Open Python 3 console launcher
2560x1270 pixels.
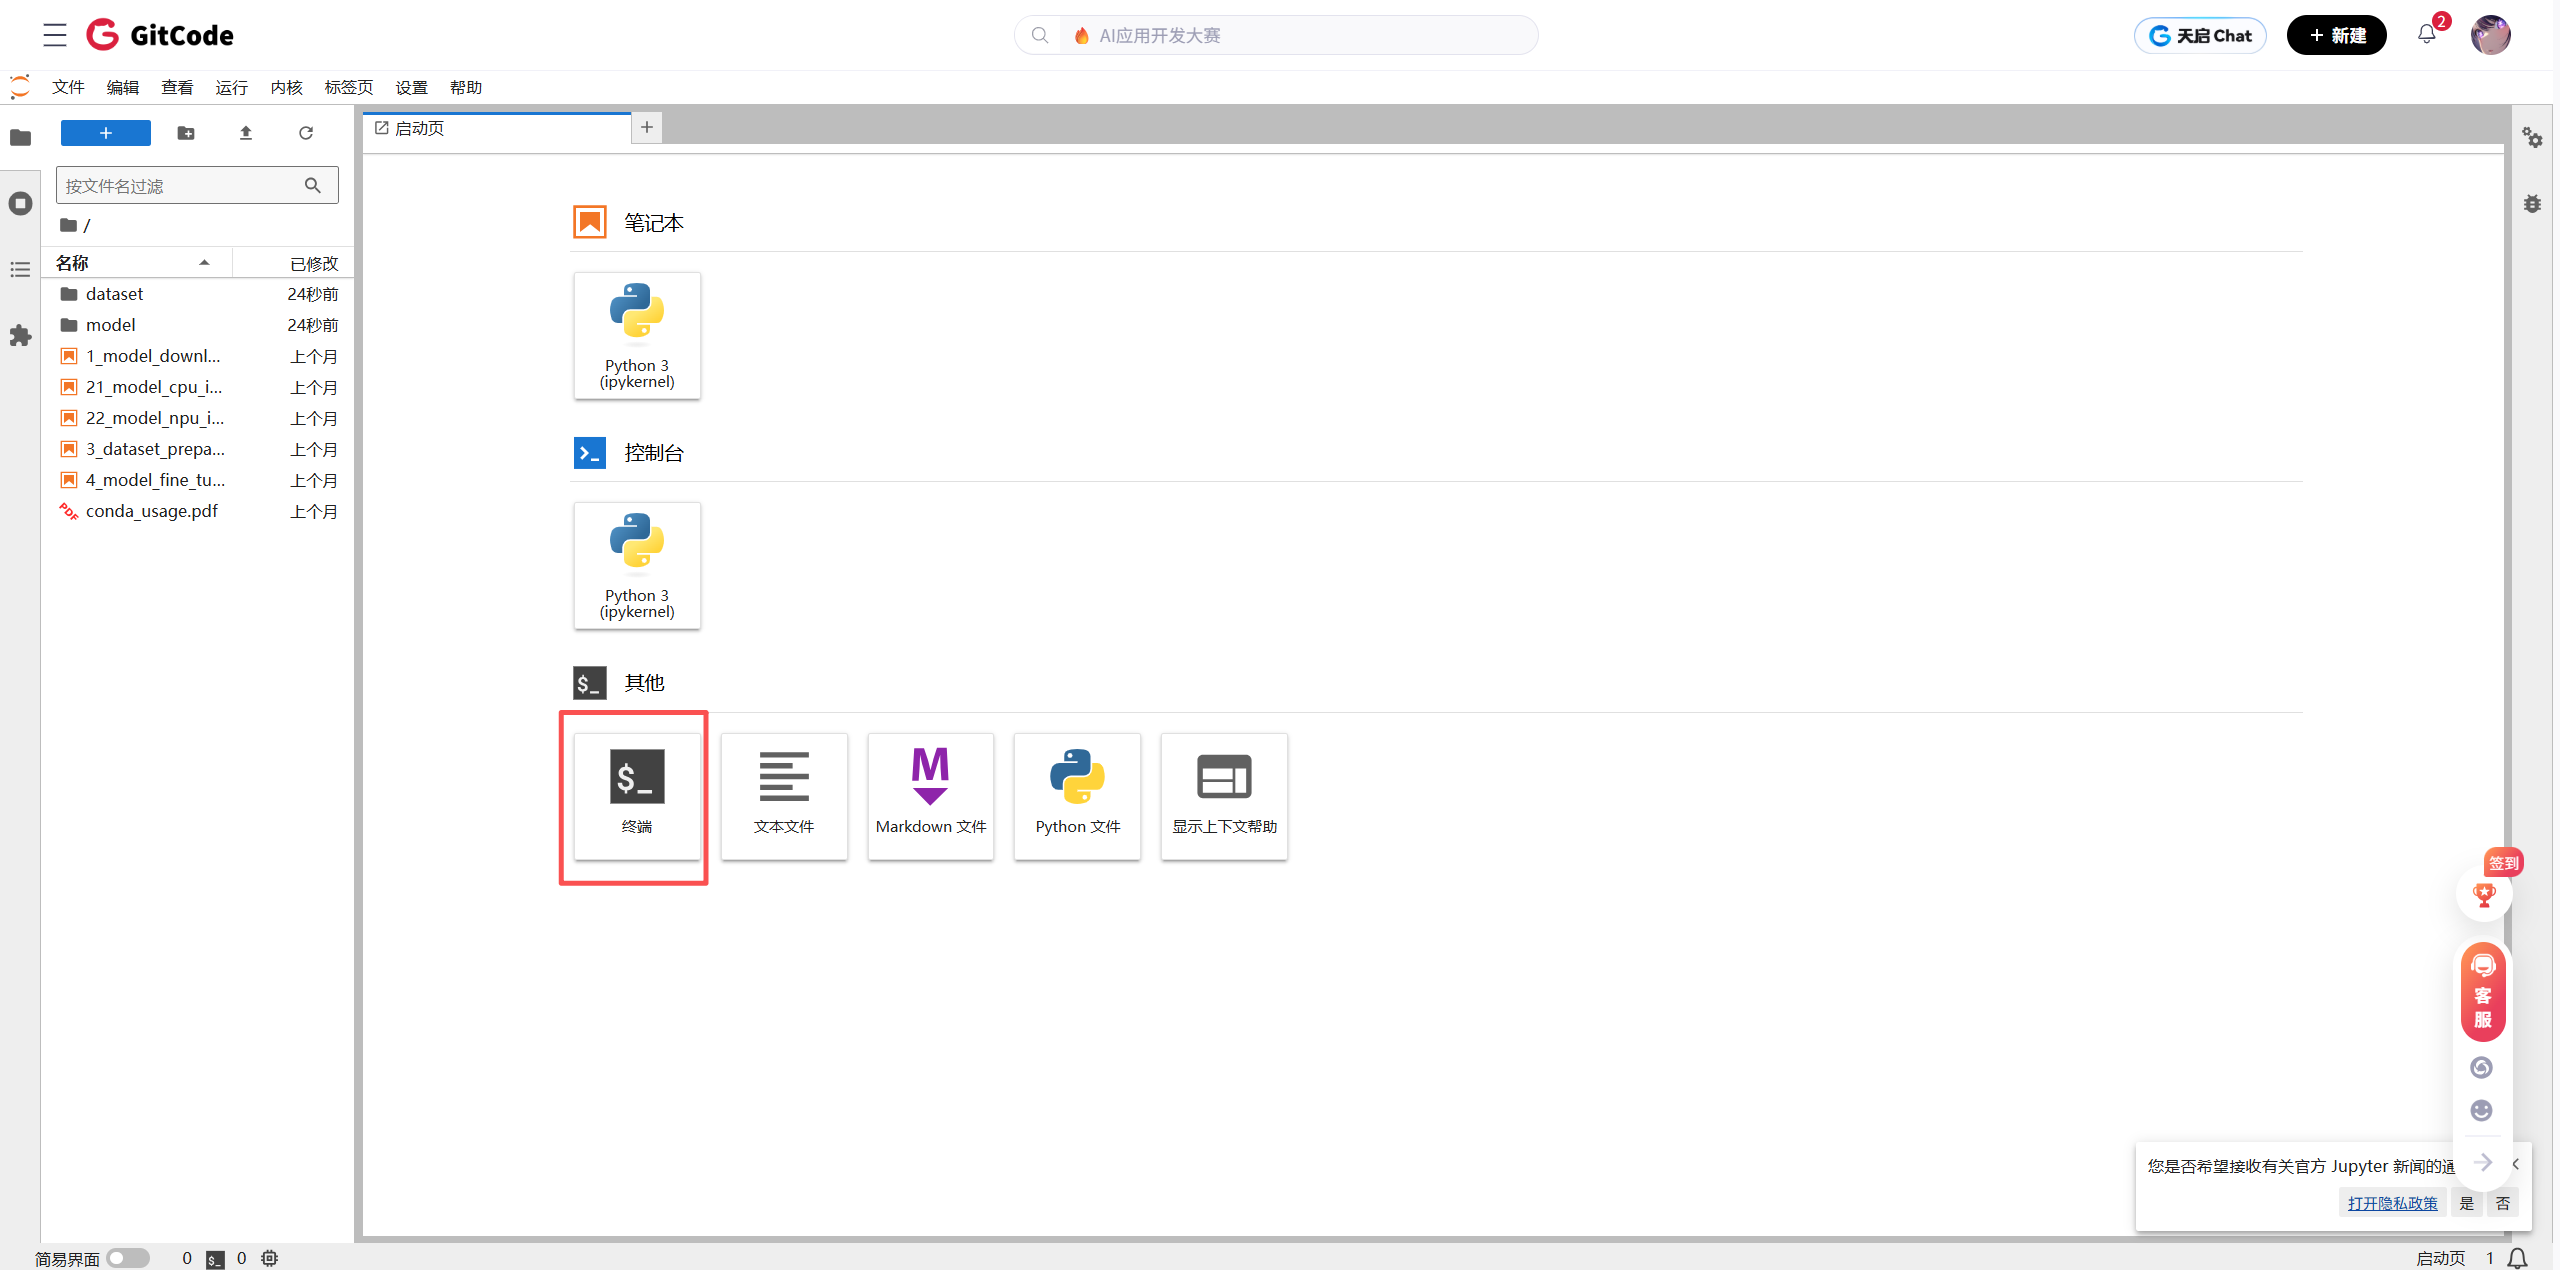pyautogui.click(x=637, y=565)
